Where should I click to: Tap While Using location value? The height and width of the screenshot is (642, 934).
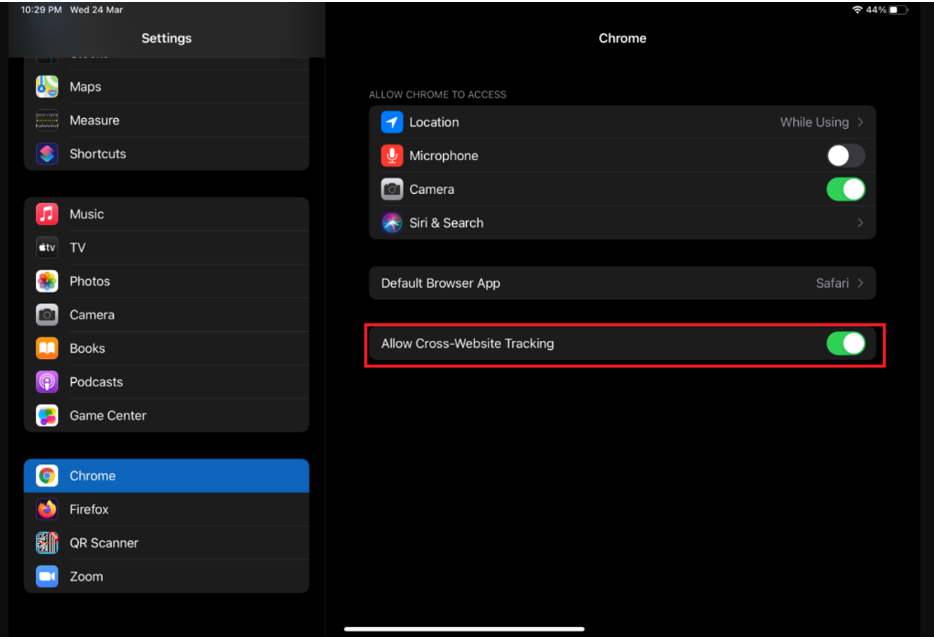tap(814, 122)
